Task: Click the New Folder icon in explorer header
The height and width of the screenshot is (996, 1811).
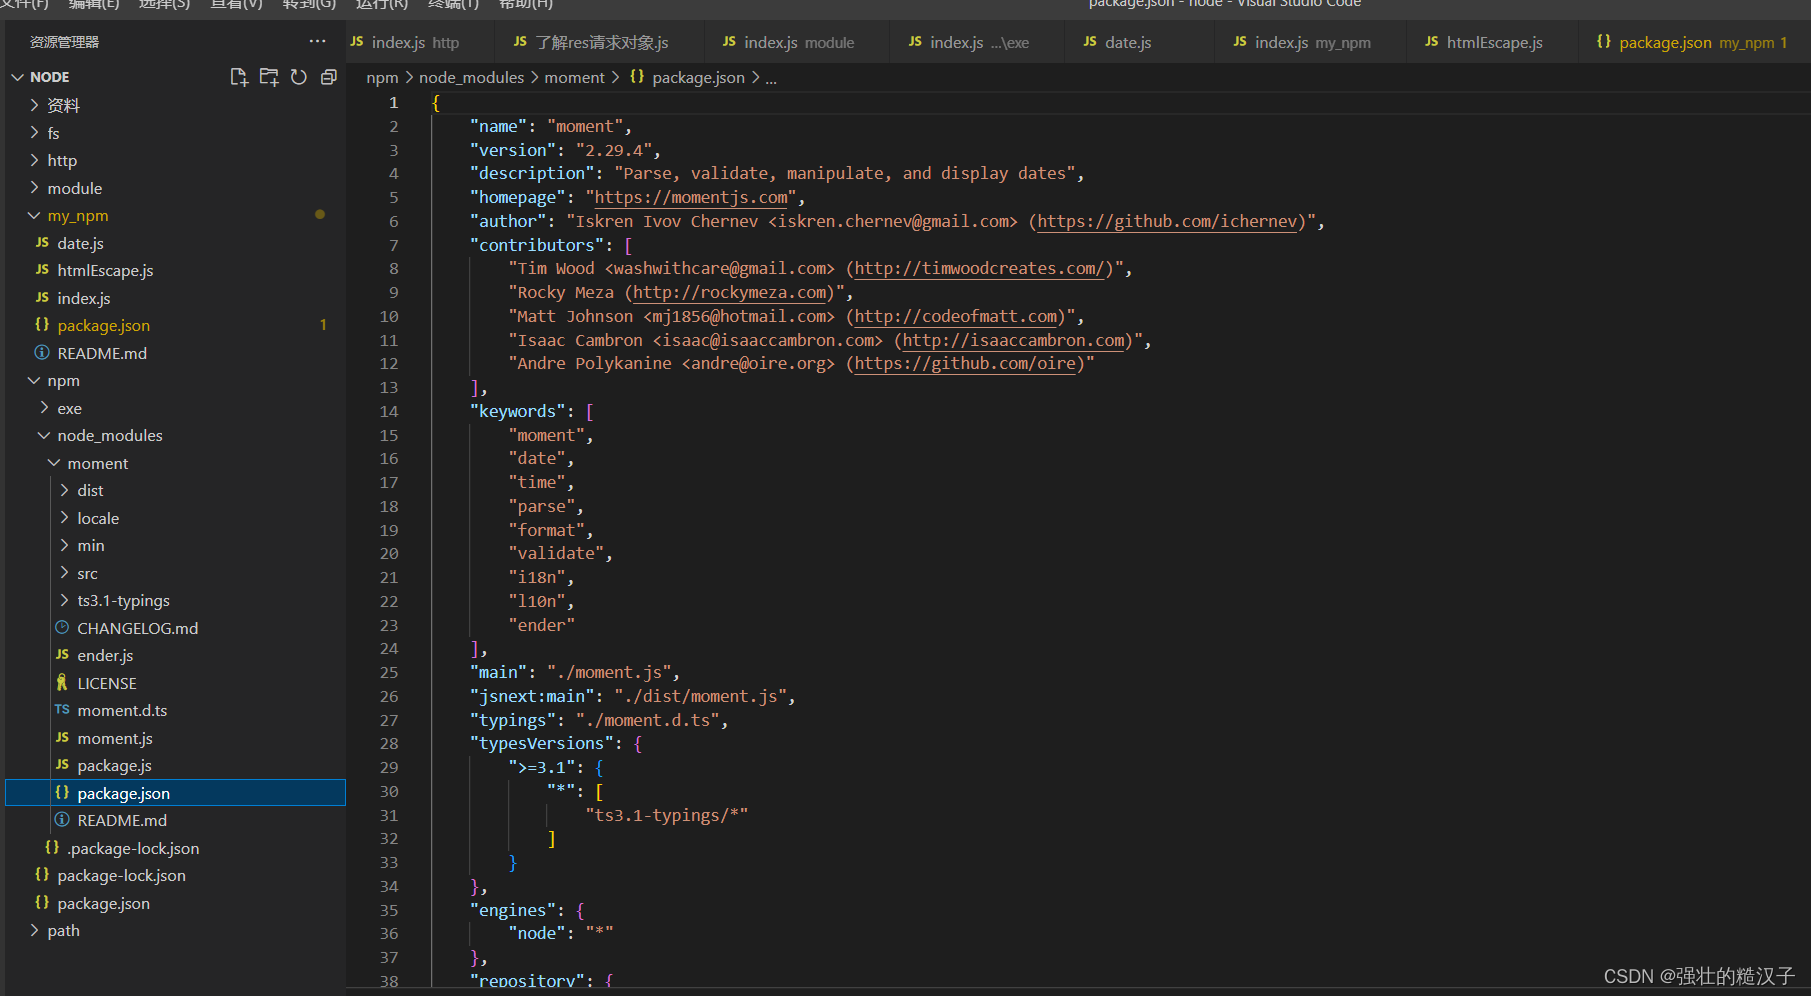Action: click(x=269, y=77)
